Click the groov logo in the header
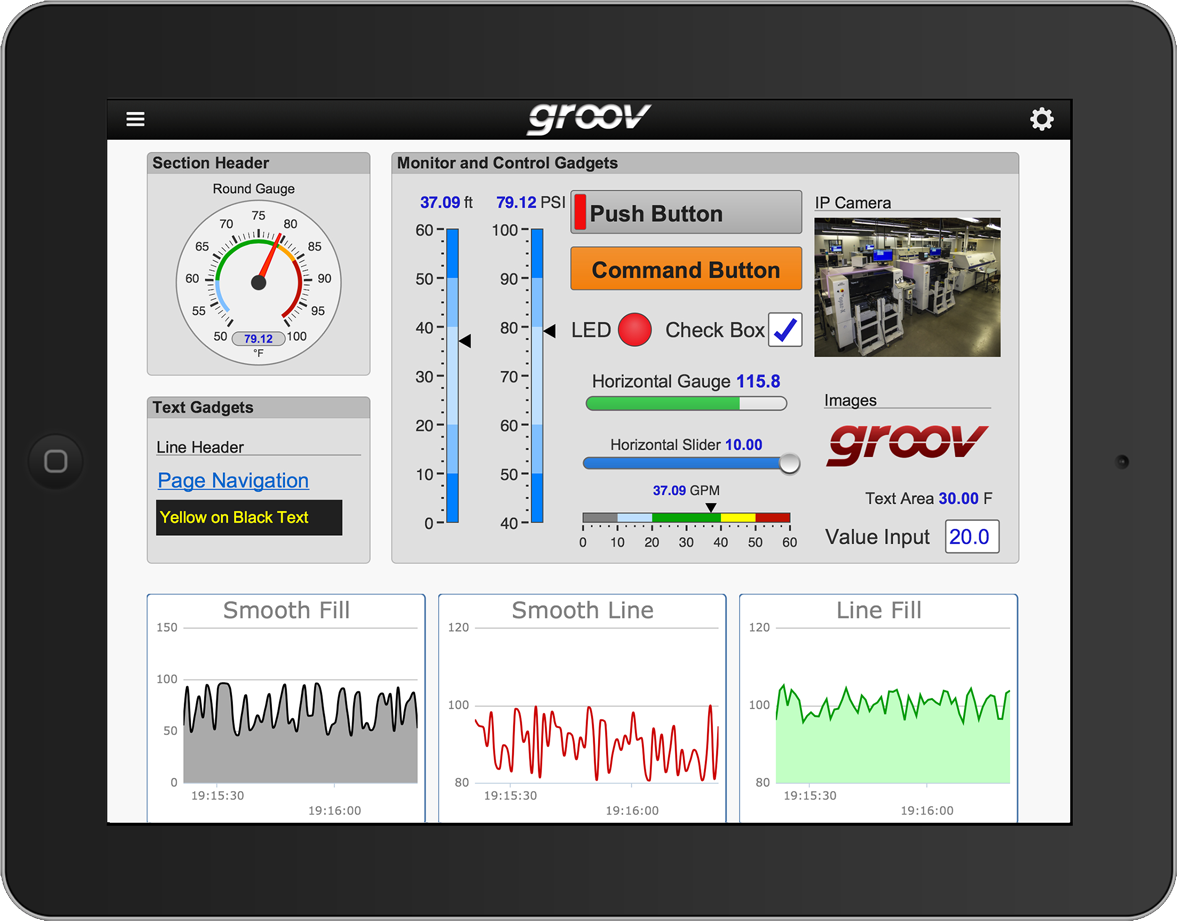This screenshot has height=921, width=1177. click(x=588, y=116)
